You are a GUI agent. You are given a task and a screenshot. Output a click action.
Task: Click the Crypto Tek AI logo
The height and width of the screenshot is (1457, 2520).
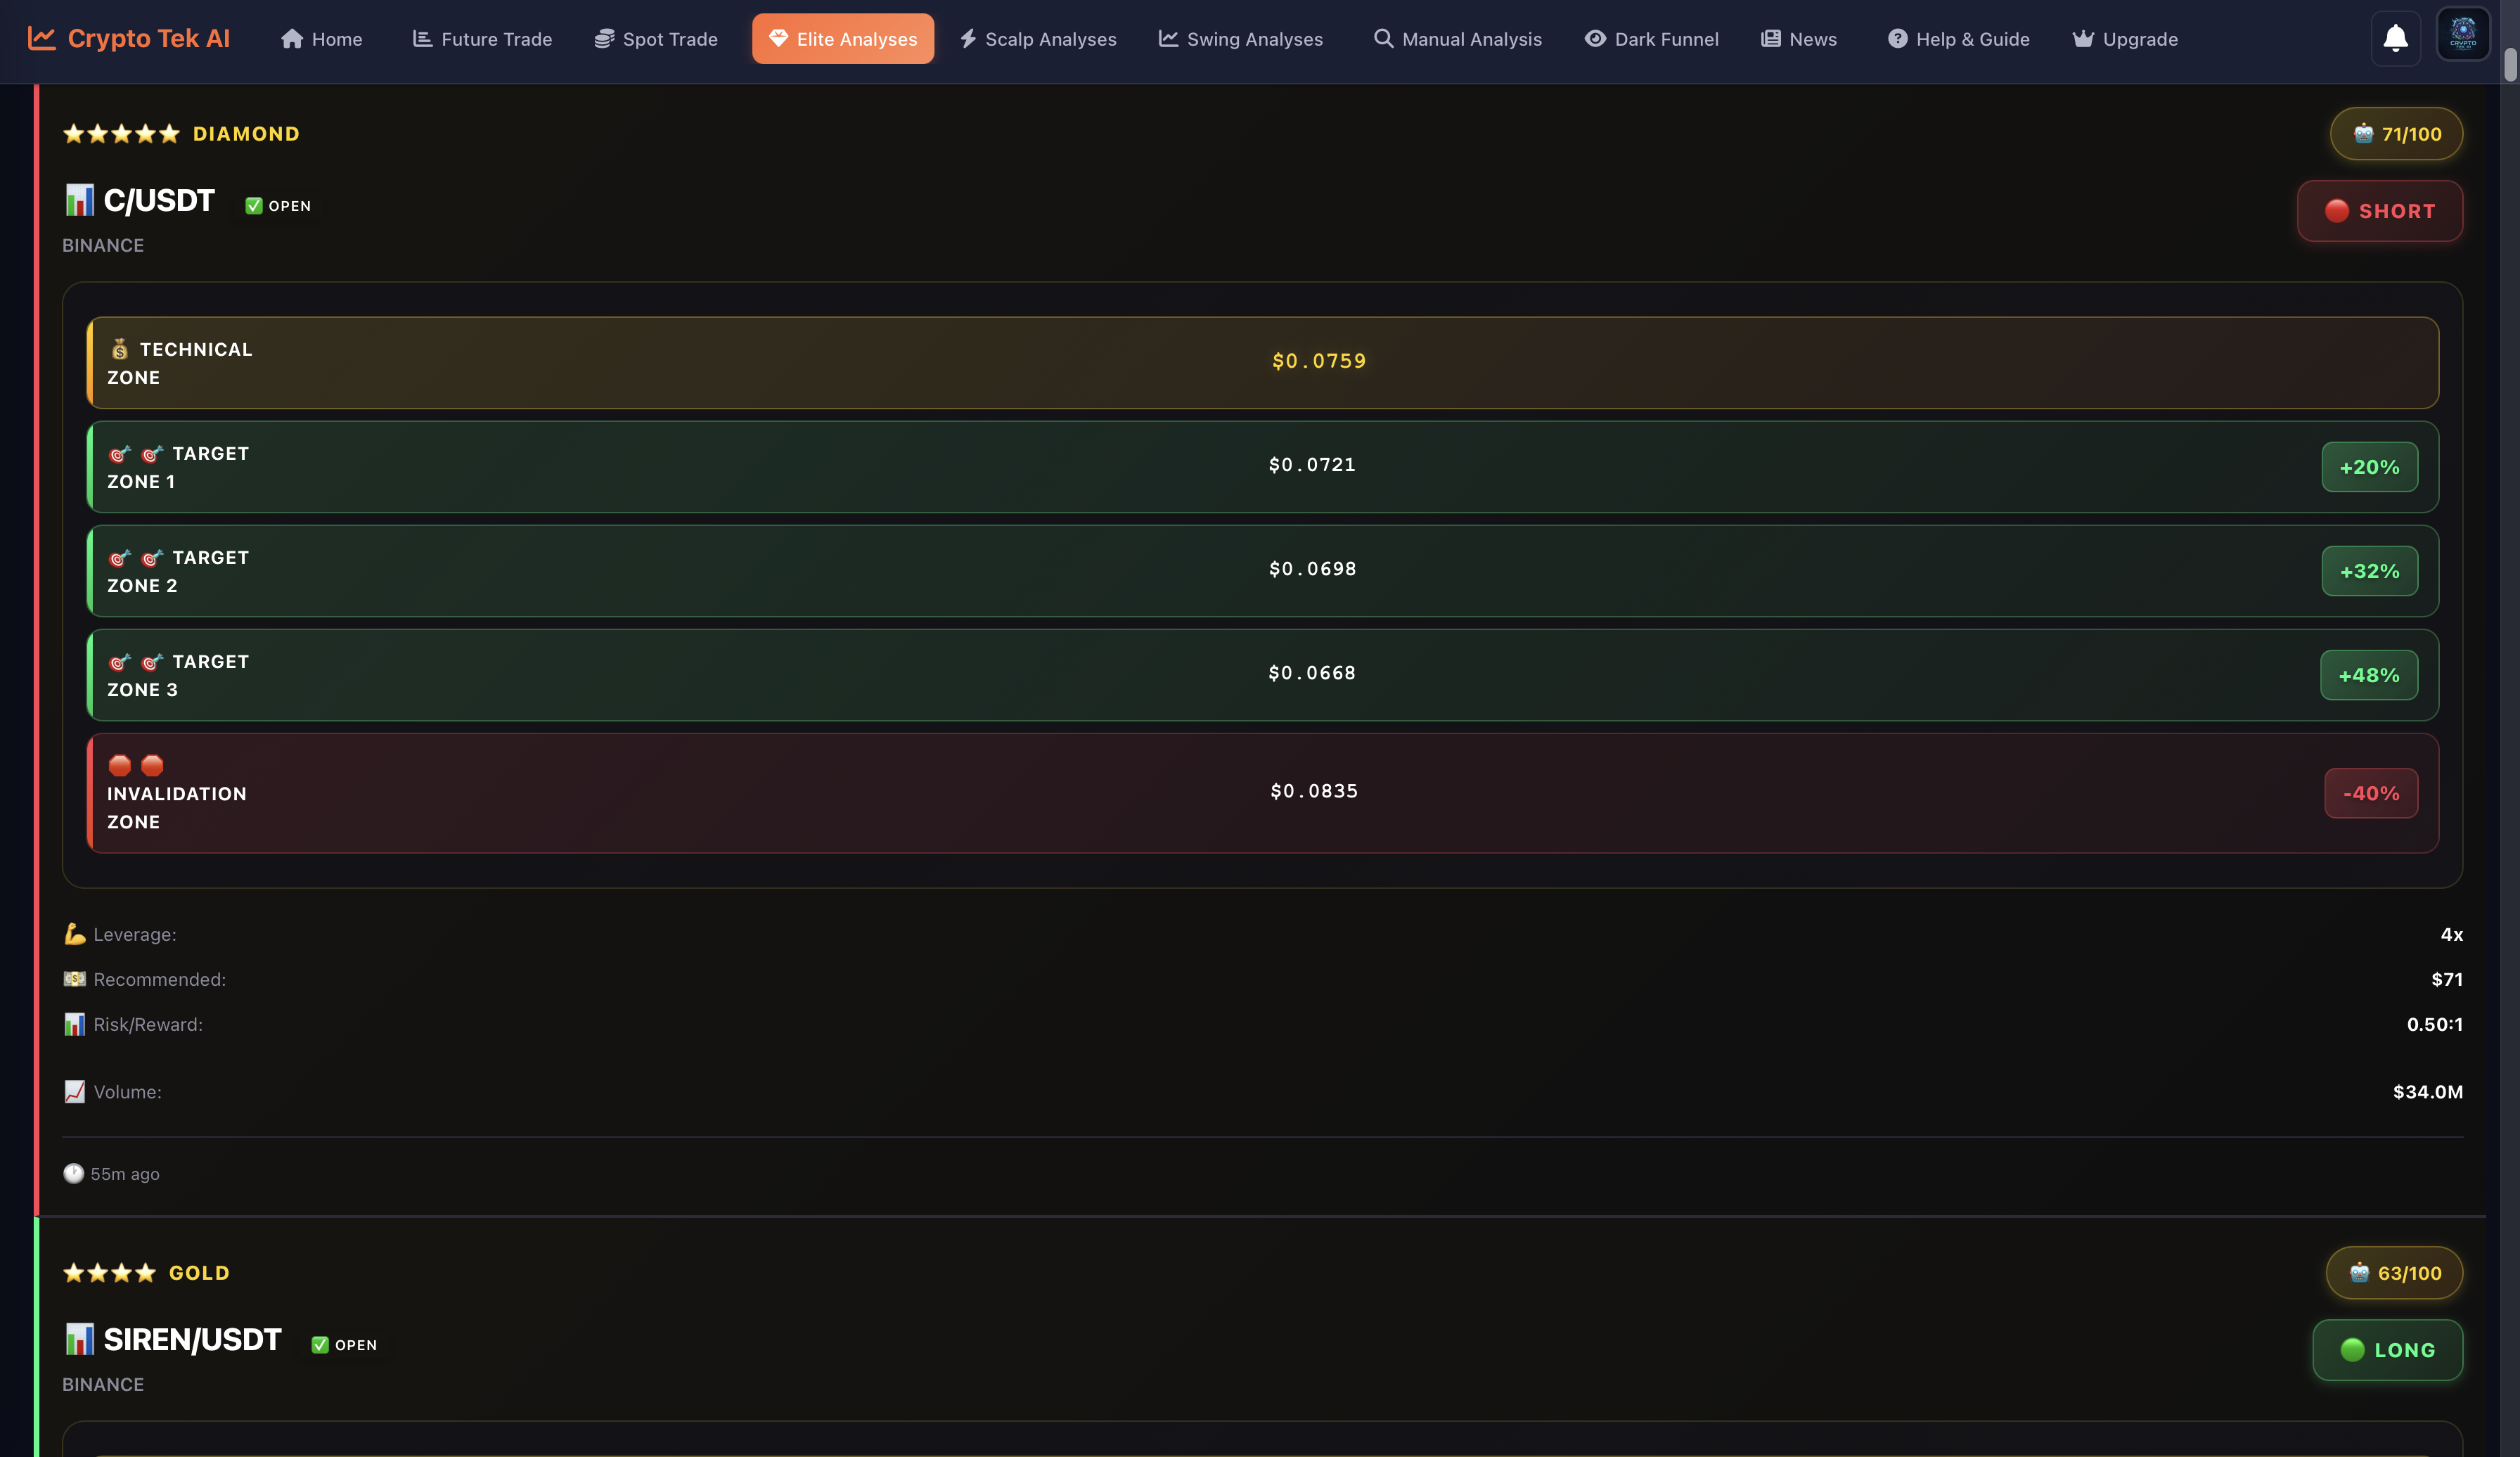[x=129, y=39]
